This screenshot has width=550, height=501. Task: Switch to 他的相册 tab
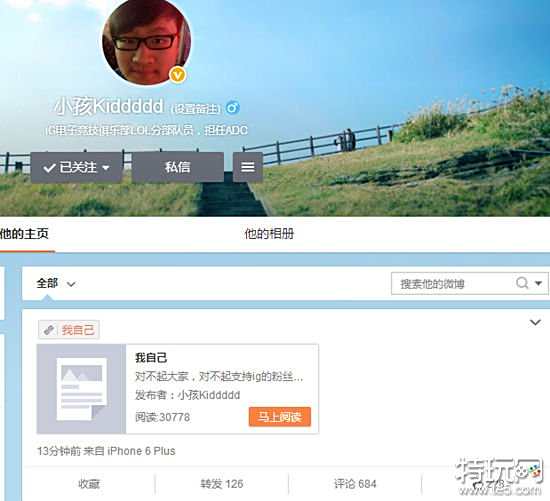(269, 234)
